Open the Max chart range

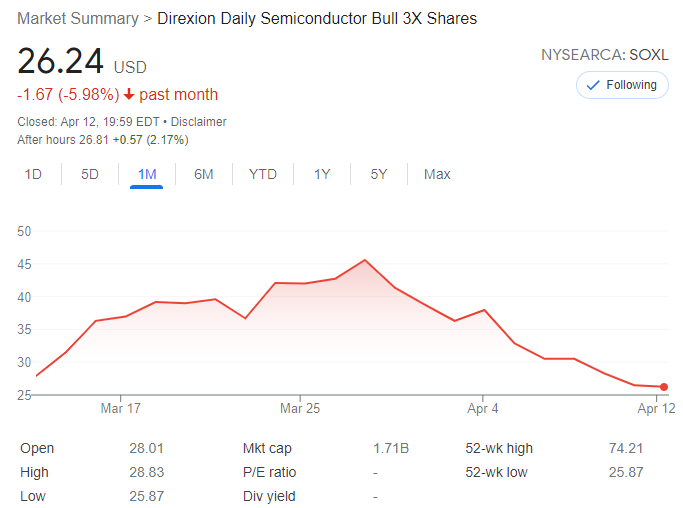pyautogui.click(x=437, y=174)
